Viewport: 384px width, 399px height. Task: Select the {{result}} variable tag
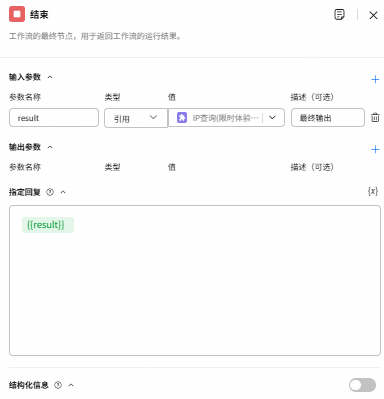[x=48, y=225]
